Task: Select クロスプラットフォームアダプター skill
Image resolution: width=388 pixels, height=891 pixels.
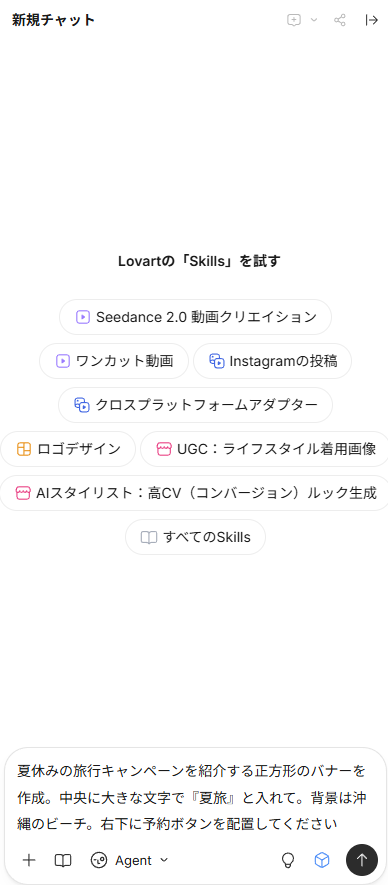Action: click(195, 405)
